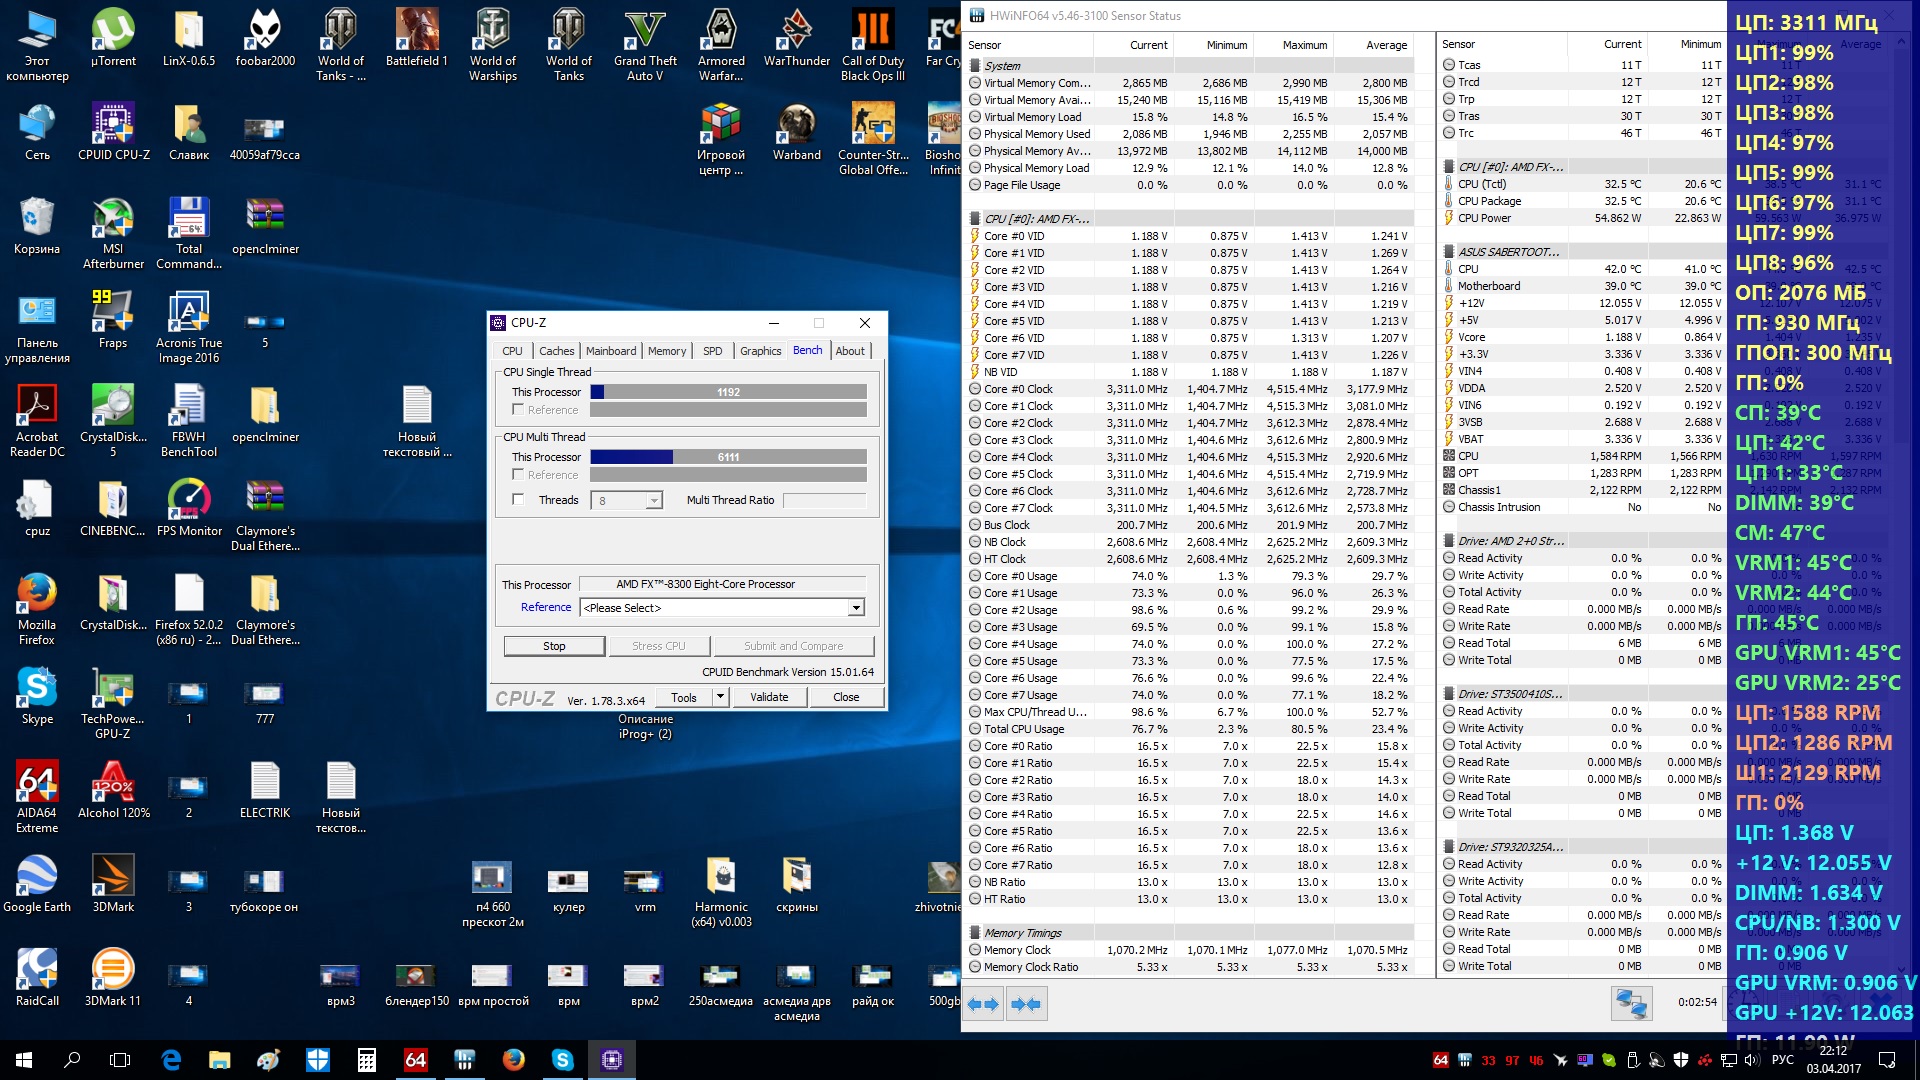Enable Single Thread Reference checkbox
Image resolution: width=1920 pixels, height=1080 pixels.
518,410
